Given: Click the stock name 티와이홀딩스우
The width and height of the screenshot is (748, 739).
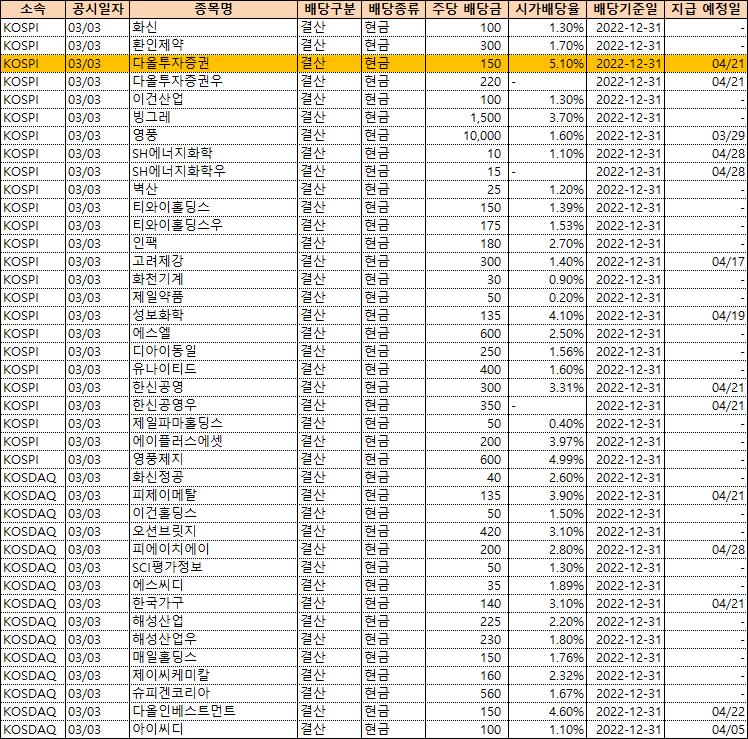Looking at the screenshot, I should [177, 225].
